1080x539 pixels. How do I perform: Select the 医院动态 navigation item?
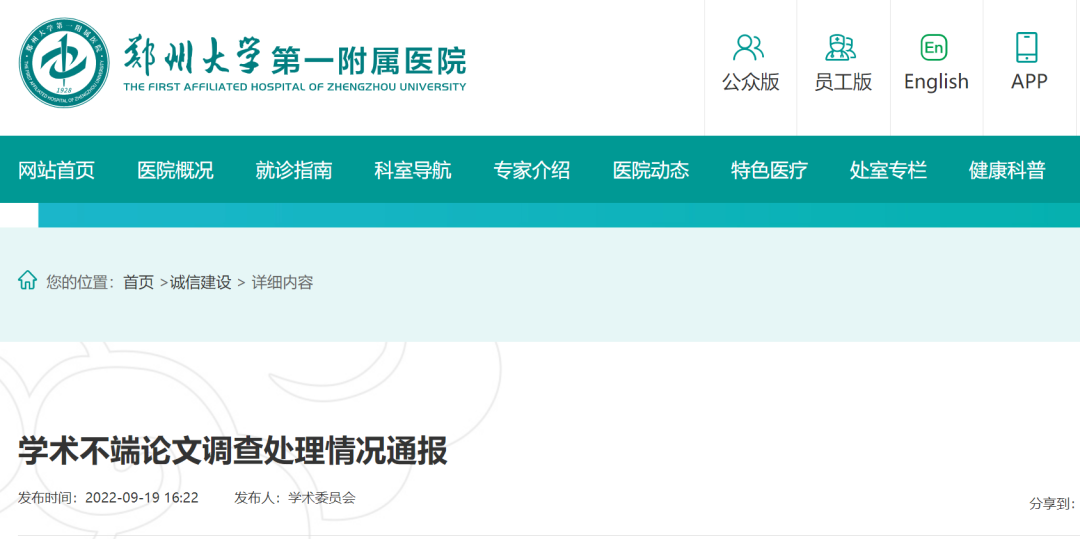pyautogui.click(x=651, y=170)
